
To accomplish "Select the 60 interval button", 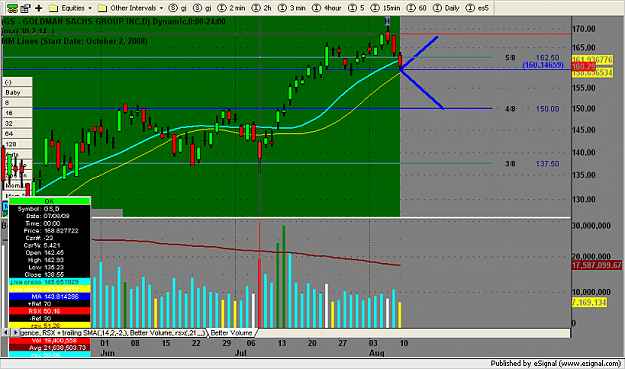I will tap(418, 8).
